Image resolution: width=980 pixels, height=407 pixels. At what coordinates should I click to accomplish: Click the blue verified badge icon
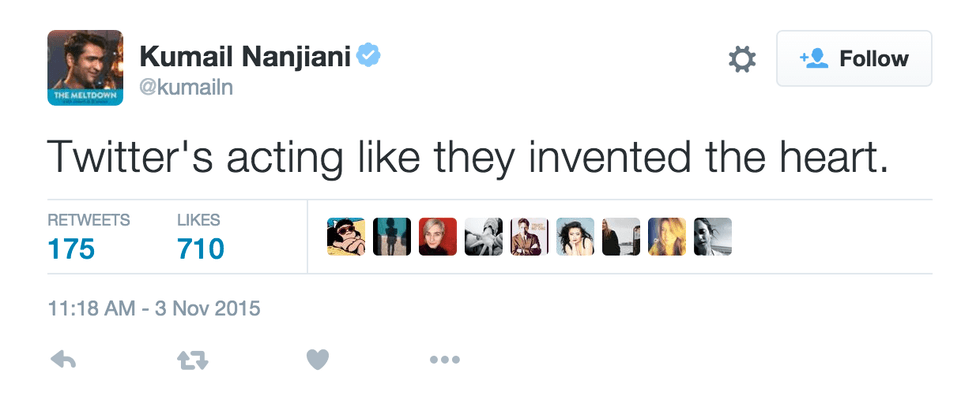[x=370, y=56]
